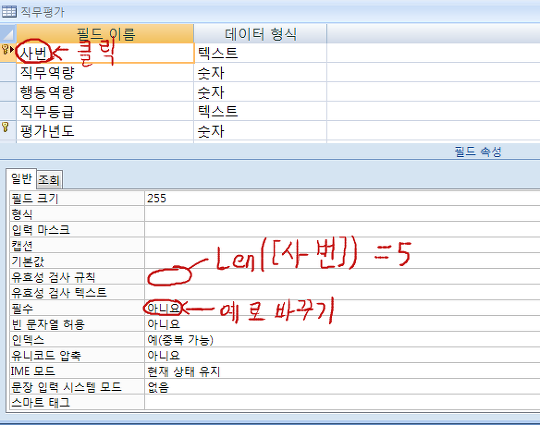
Task: Click the 행동역량 field name cell
Action: pyautogui.click(x=105, y=92)
